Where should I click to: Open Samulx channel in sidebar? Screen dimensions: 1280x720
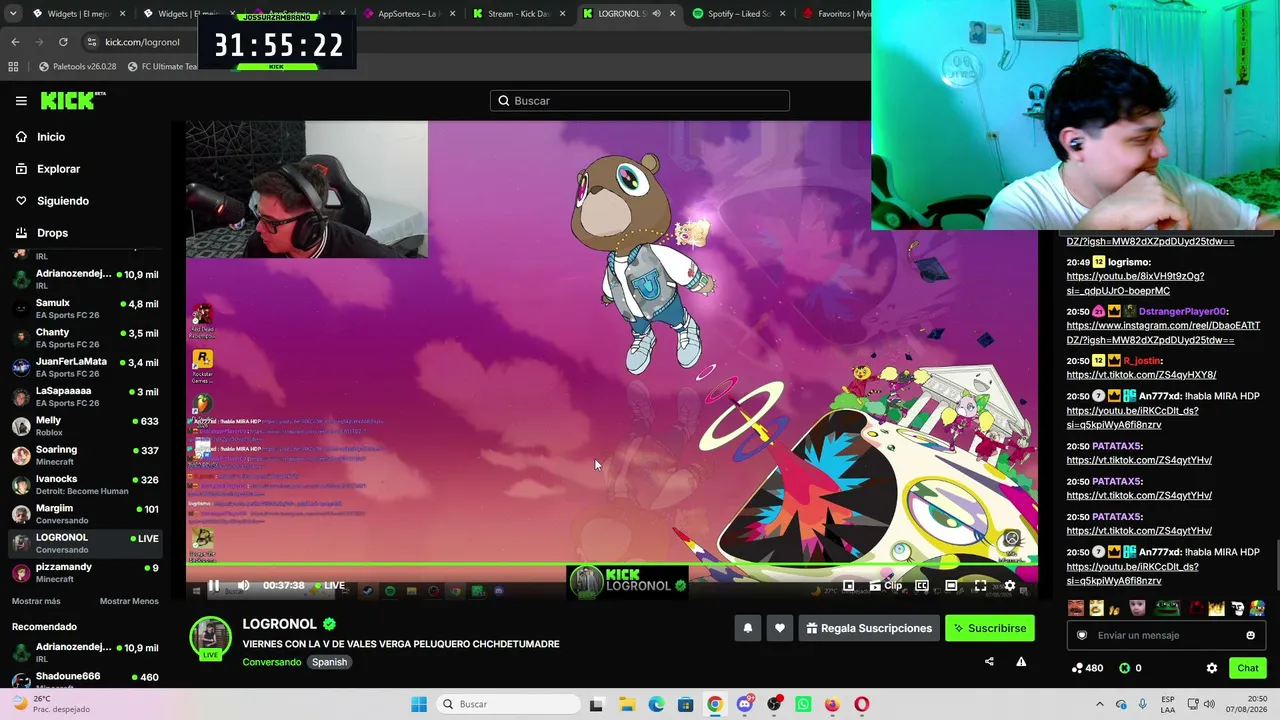pyautogui.click(x=85, y=309)
